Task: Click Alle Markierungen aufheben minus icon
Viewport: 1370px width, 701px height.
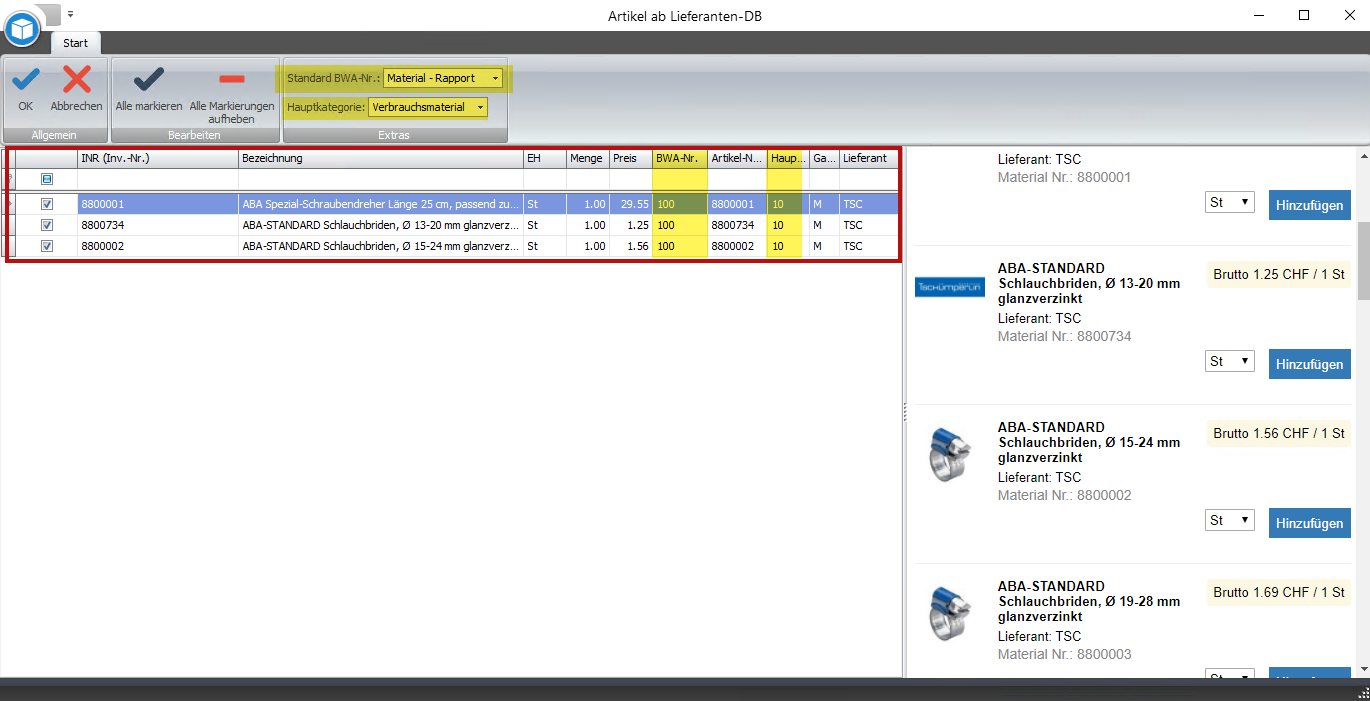Action: pyautogui.click(x=231, y=79)
